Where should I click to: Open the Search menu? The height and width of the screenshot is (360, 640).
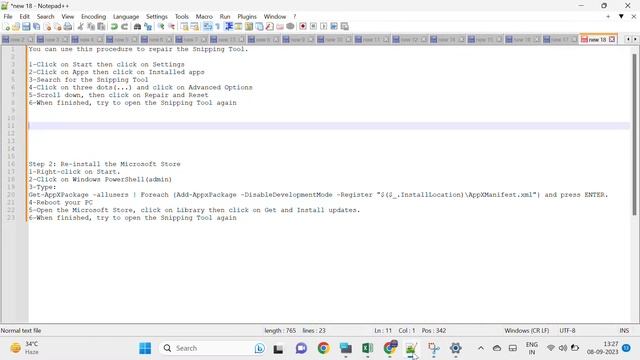point(45,16)
